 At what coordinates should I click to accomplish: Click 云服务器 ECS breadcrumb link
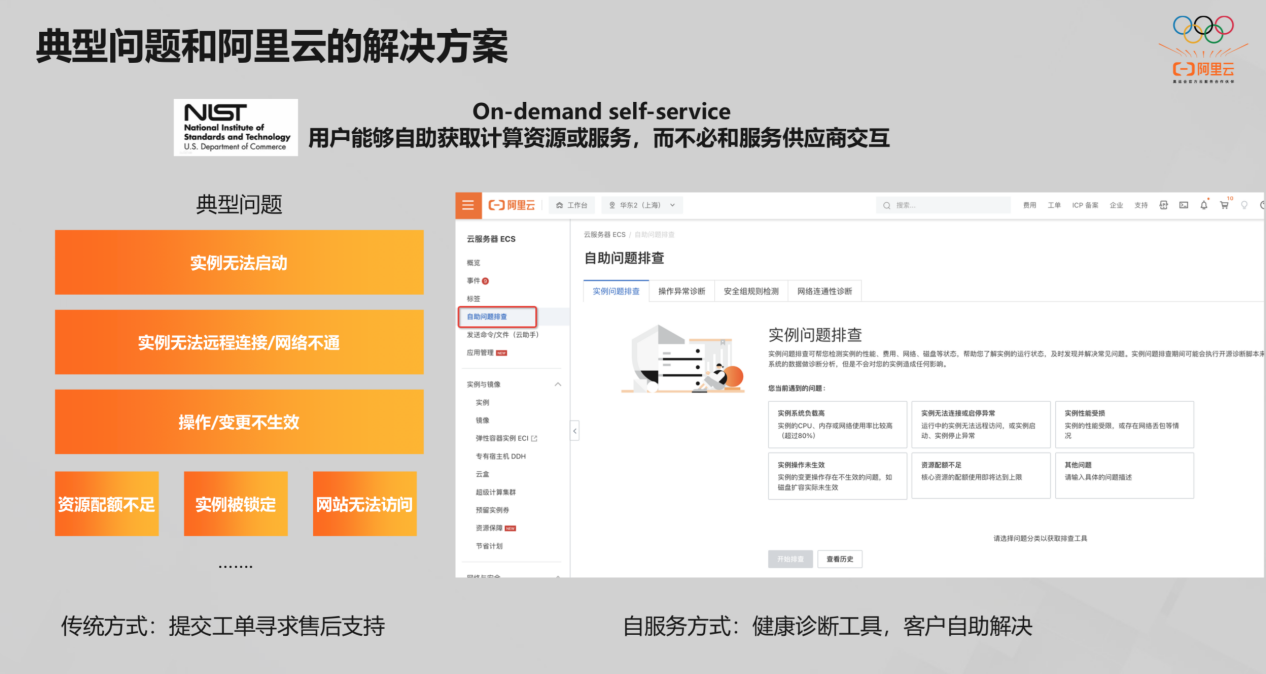tap(605, 234)
